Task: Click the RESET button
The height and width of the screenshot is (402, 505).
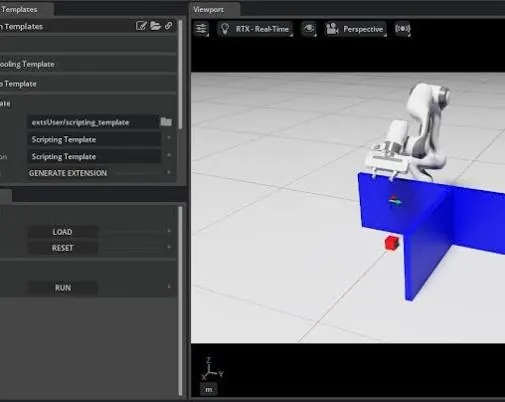Action: [63, 248]
